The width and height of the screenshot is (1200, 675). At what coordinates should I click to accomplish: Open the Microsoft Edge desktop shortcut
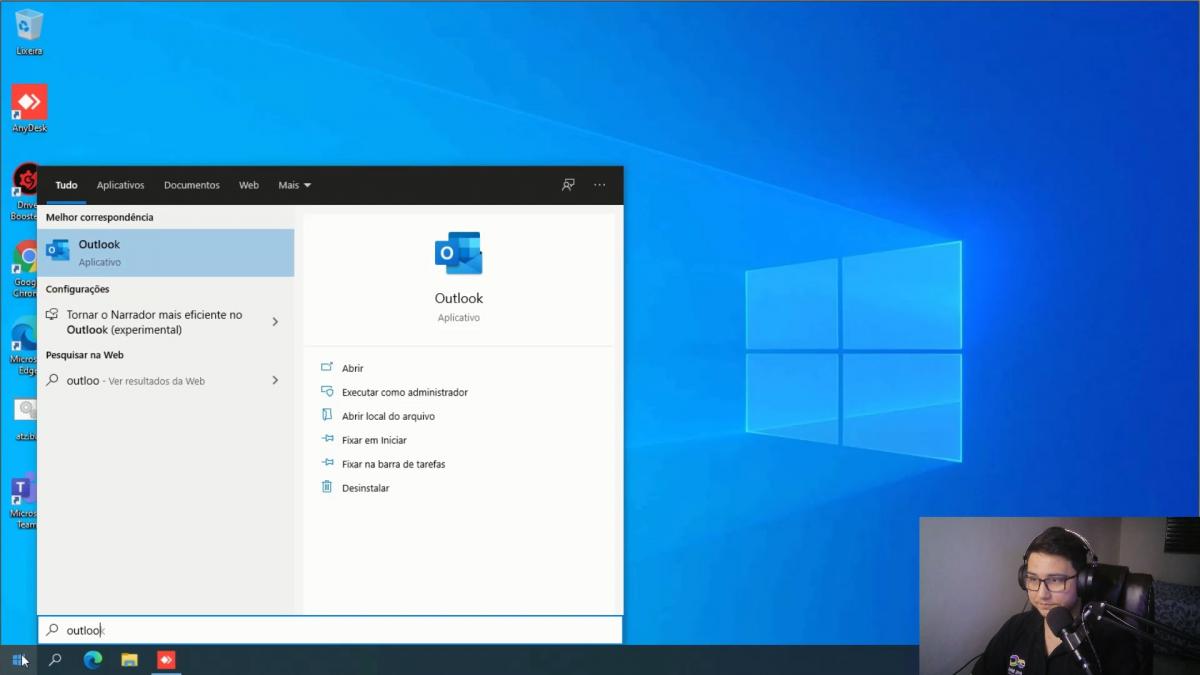tap(25, 345)
